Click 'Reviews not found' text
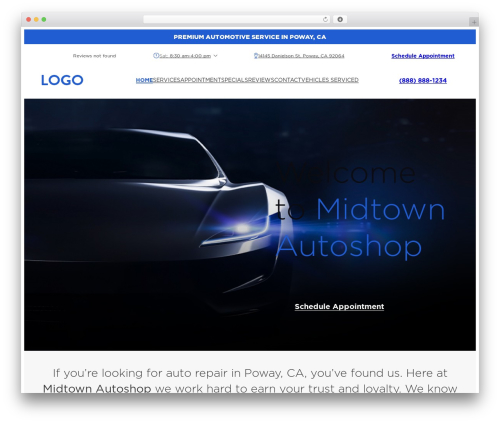 tap(94, 56)
